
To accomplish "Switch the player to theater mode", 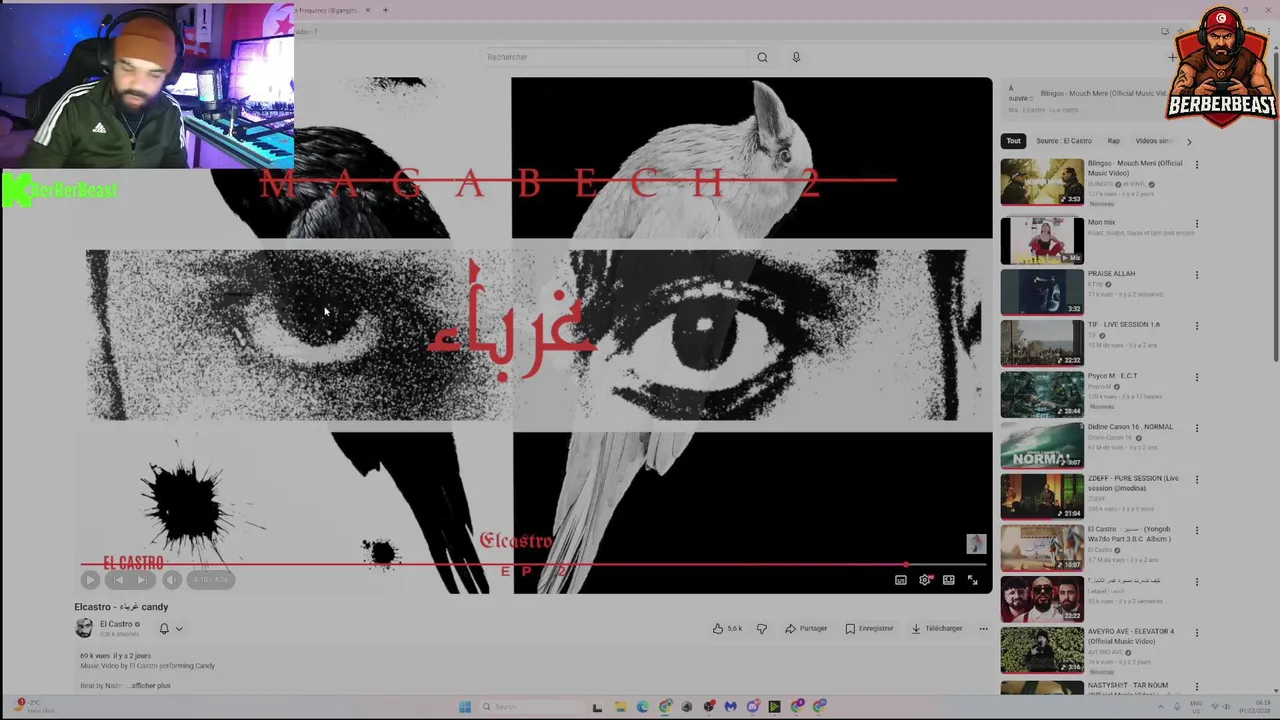I will 948,580.
